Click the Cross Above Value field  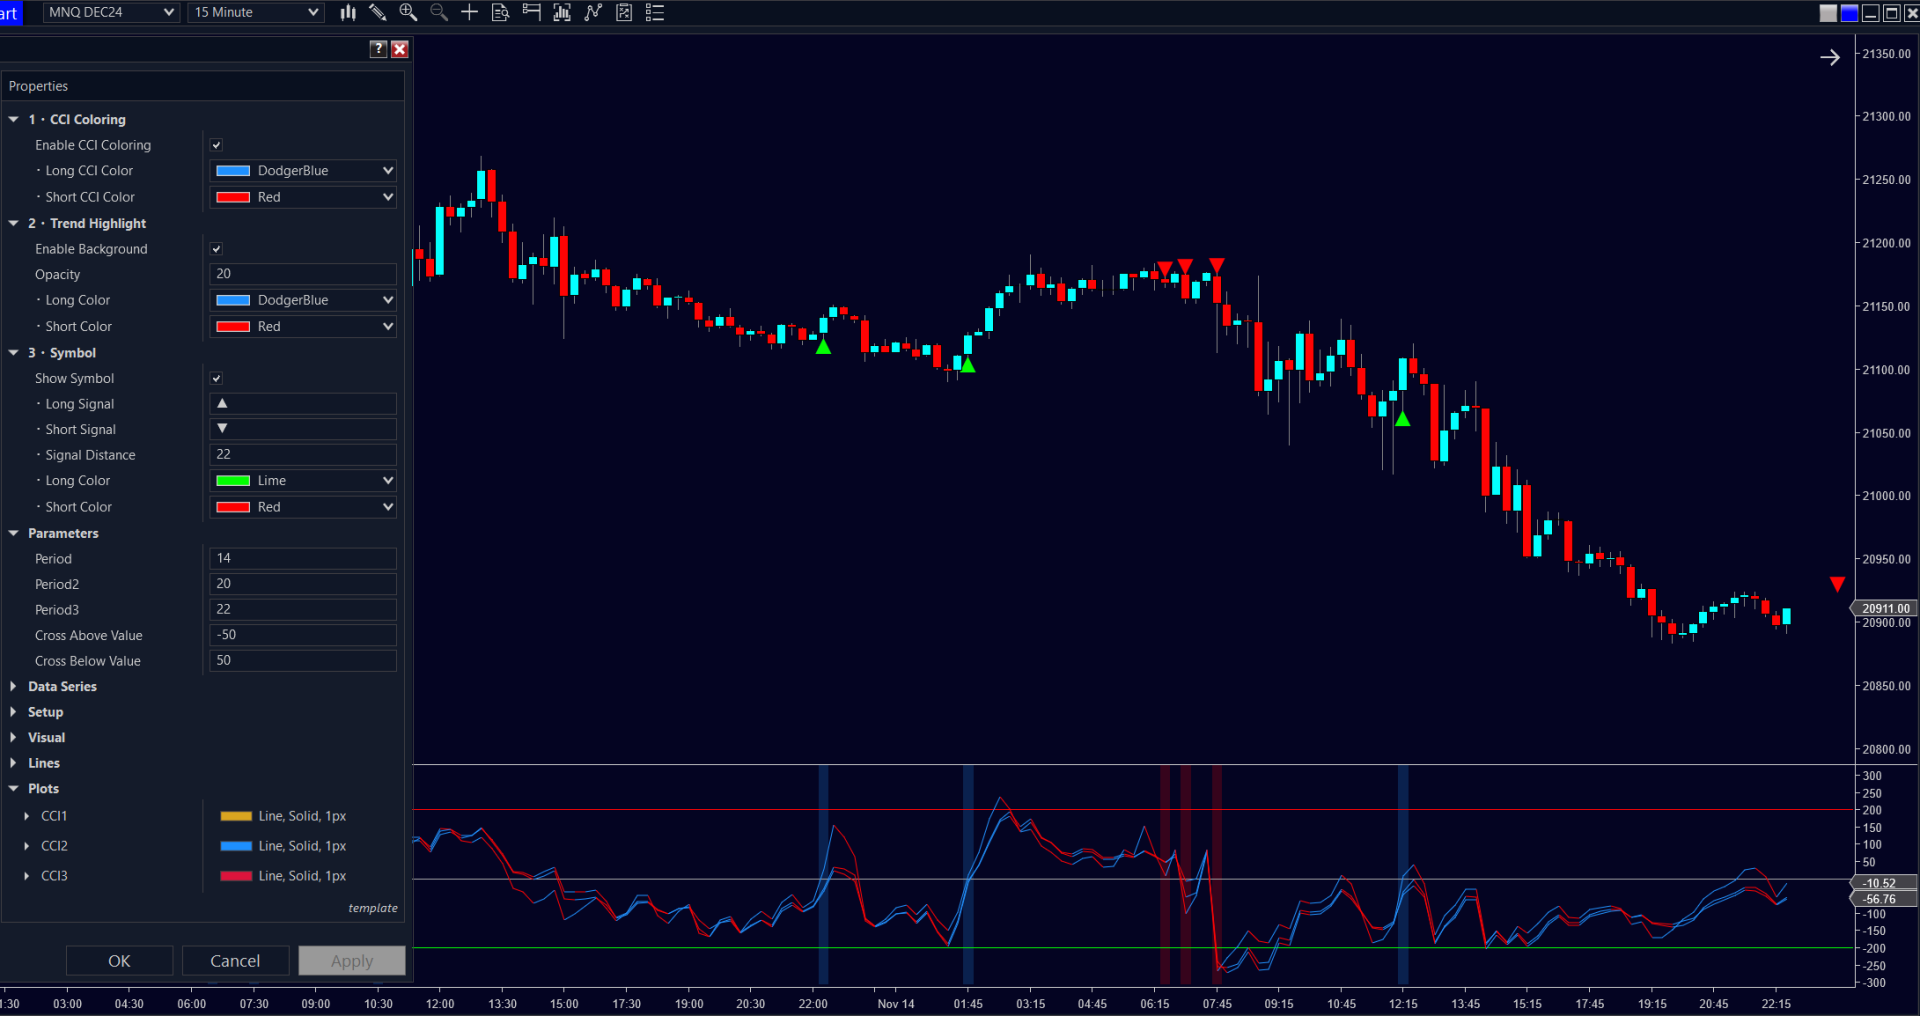click(x=303, y=635)
